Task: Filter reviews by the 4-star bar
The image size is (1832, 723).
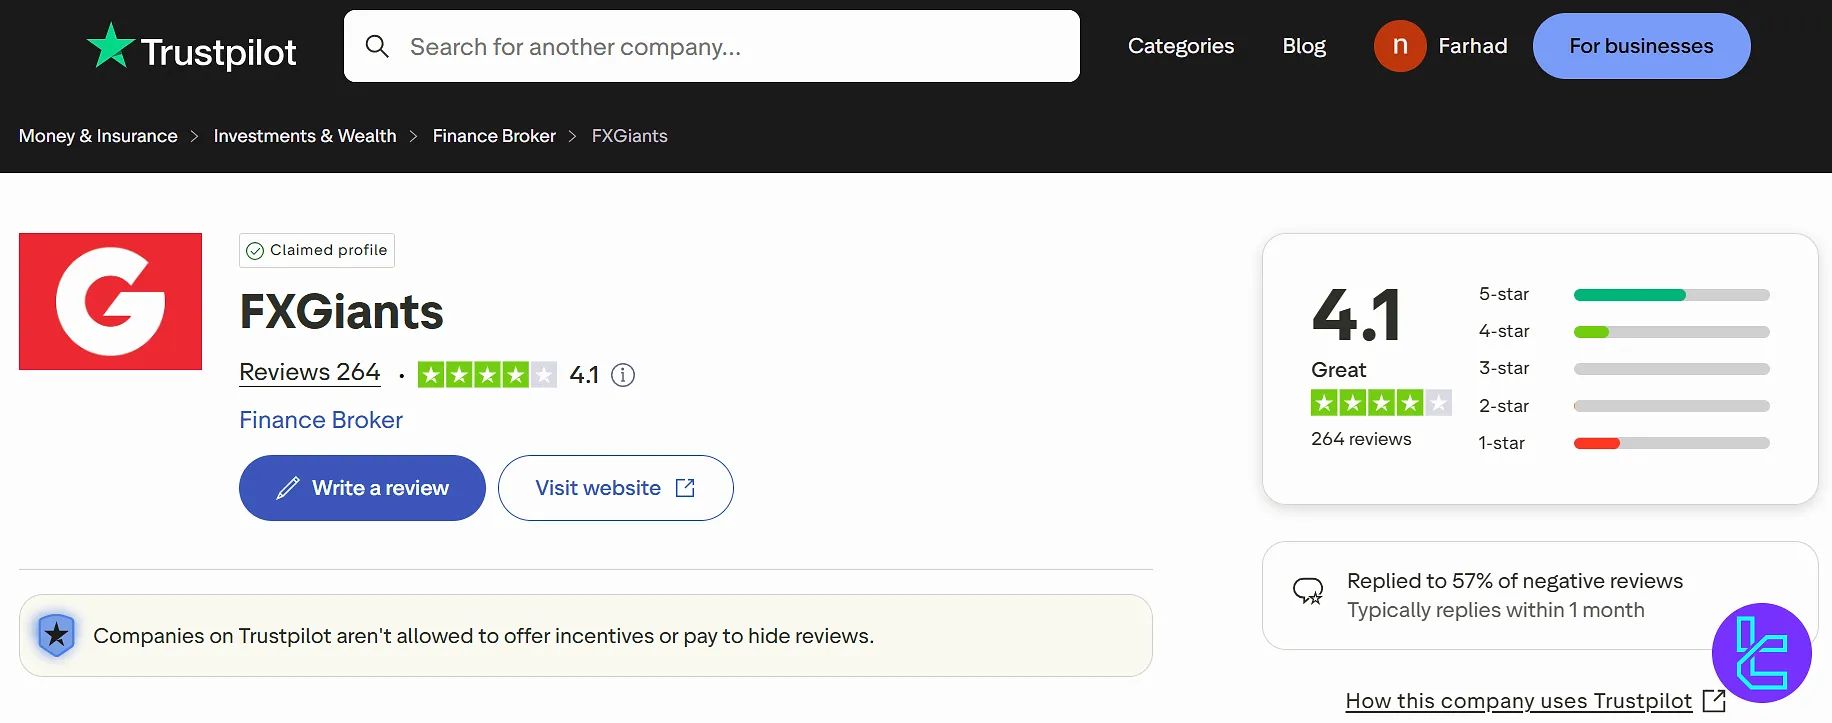Action: [1671, 332]
